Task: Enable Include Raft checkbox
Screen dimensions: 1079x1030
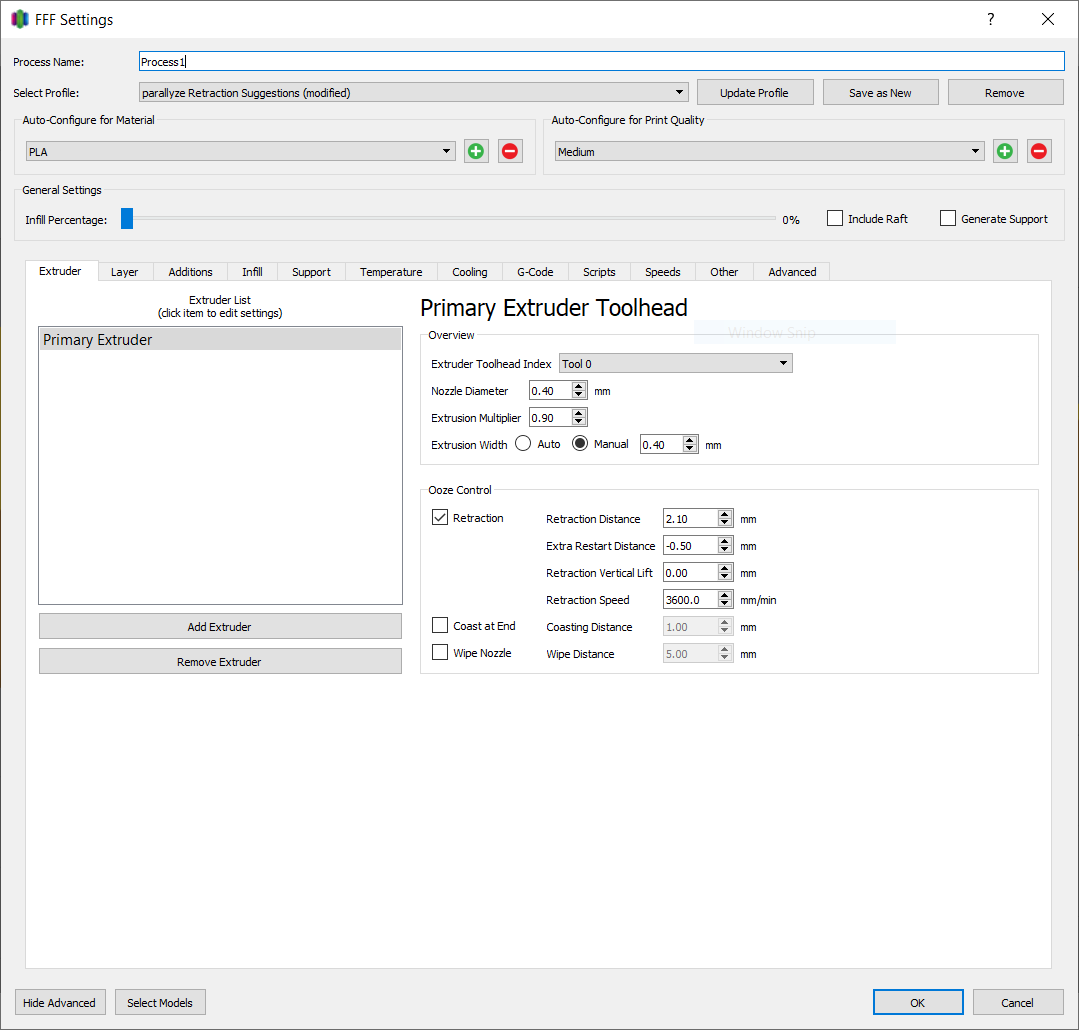Action: coord(835,219)
